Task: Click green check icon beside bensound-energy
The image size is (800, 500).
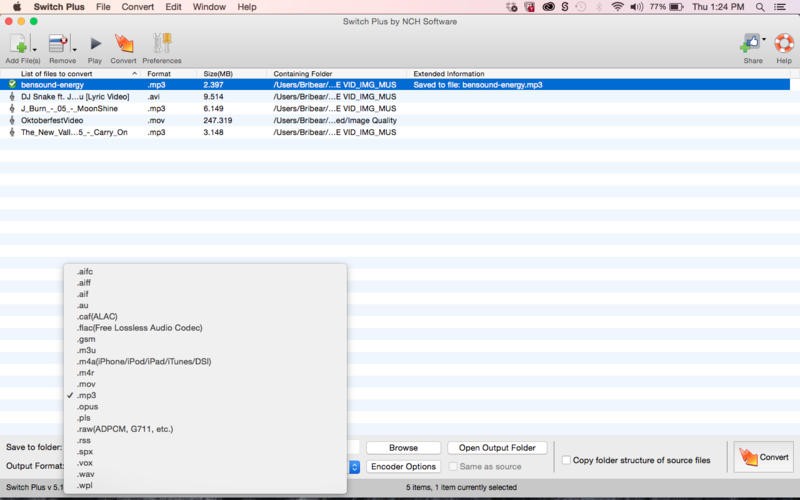Action: point(12,84)
